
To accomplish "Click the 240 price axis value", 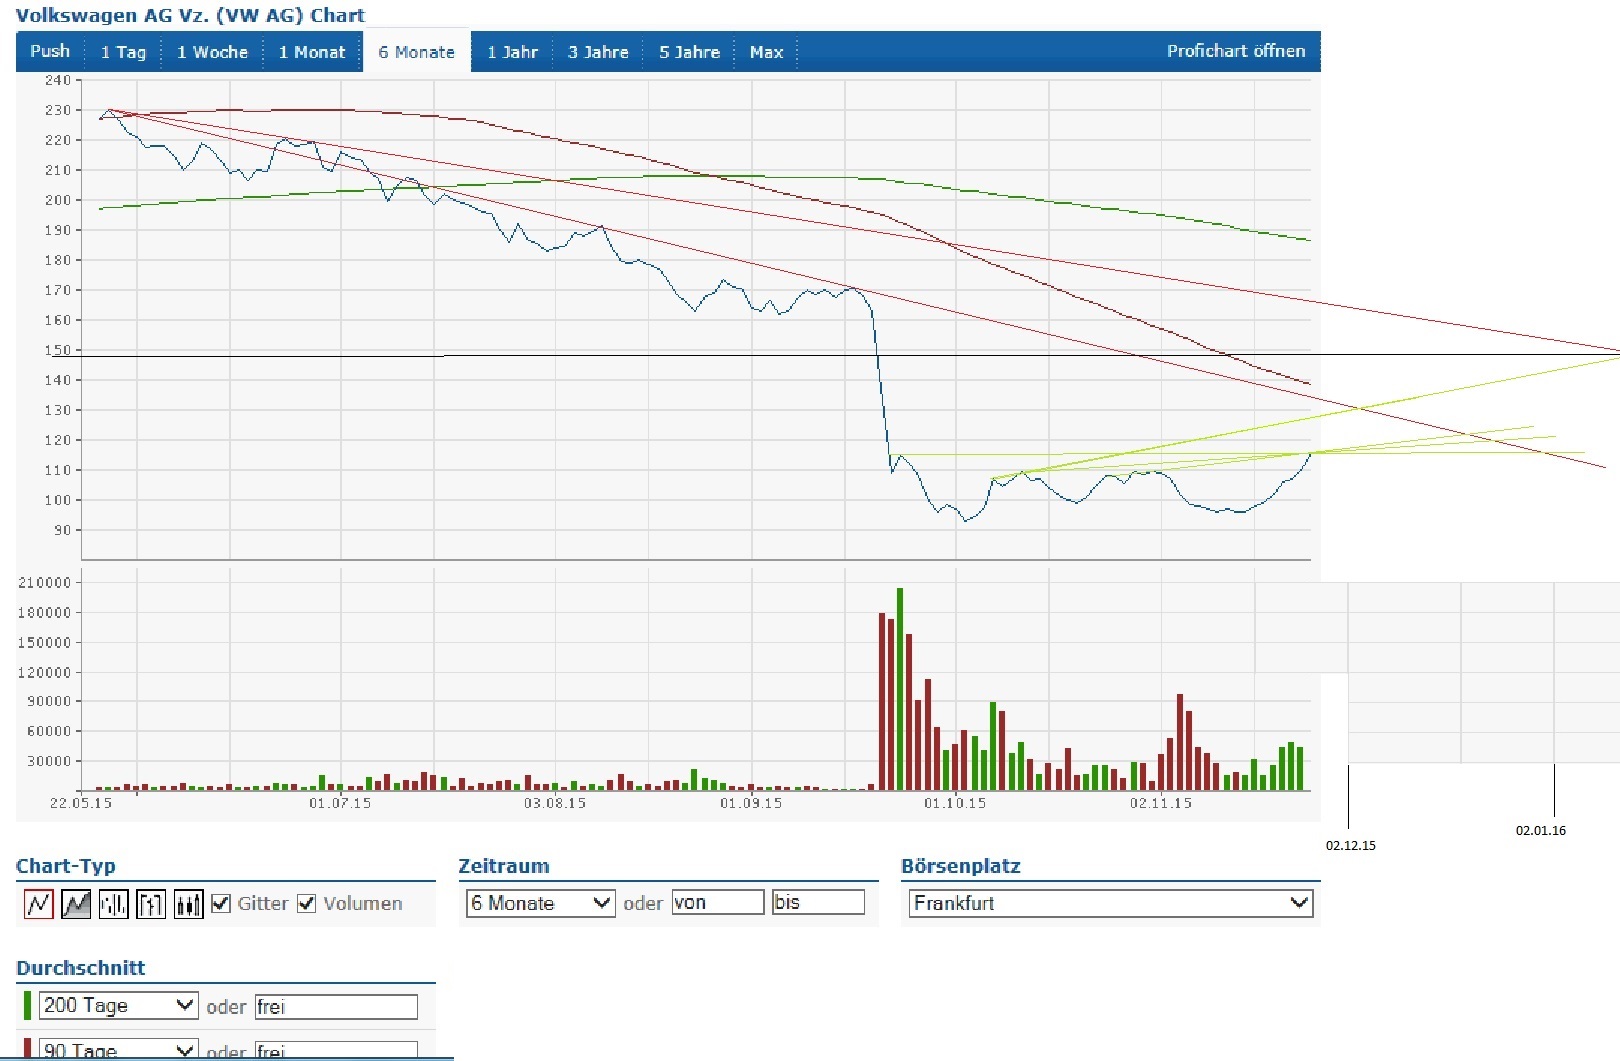I will 58,80.
